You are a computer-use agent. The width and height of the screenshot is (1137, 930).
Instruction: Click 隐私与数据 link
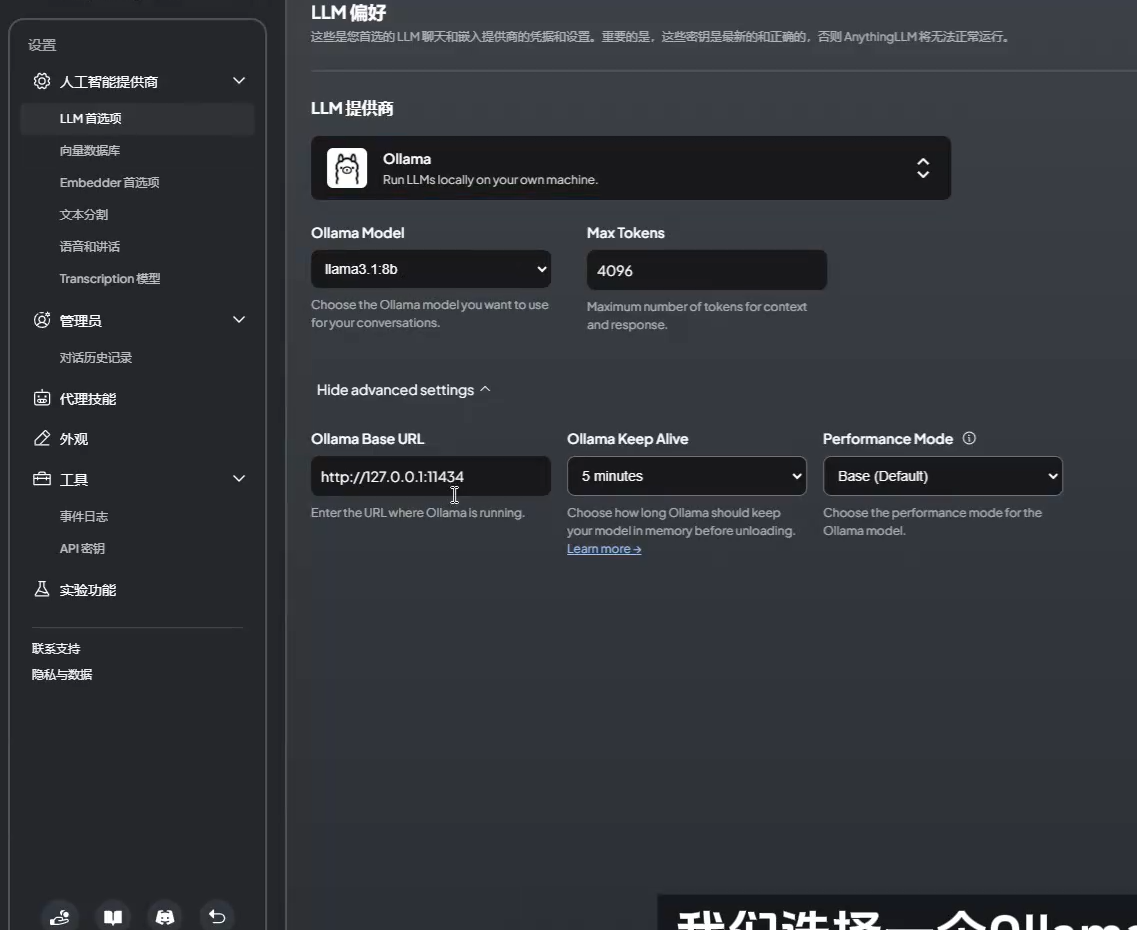pos(62,674)
